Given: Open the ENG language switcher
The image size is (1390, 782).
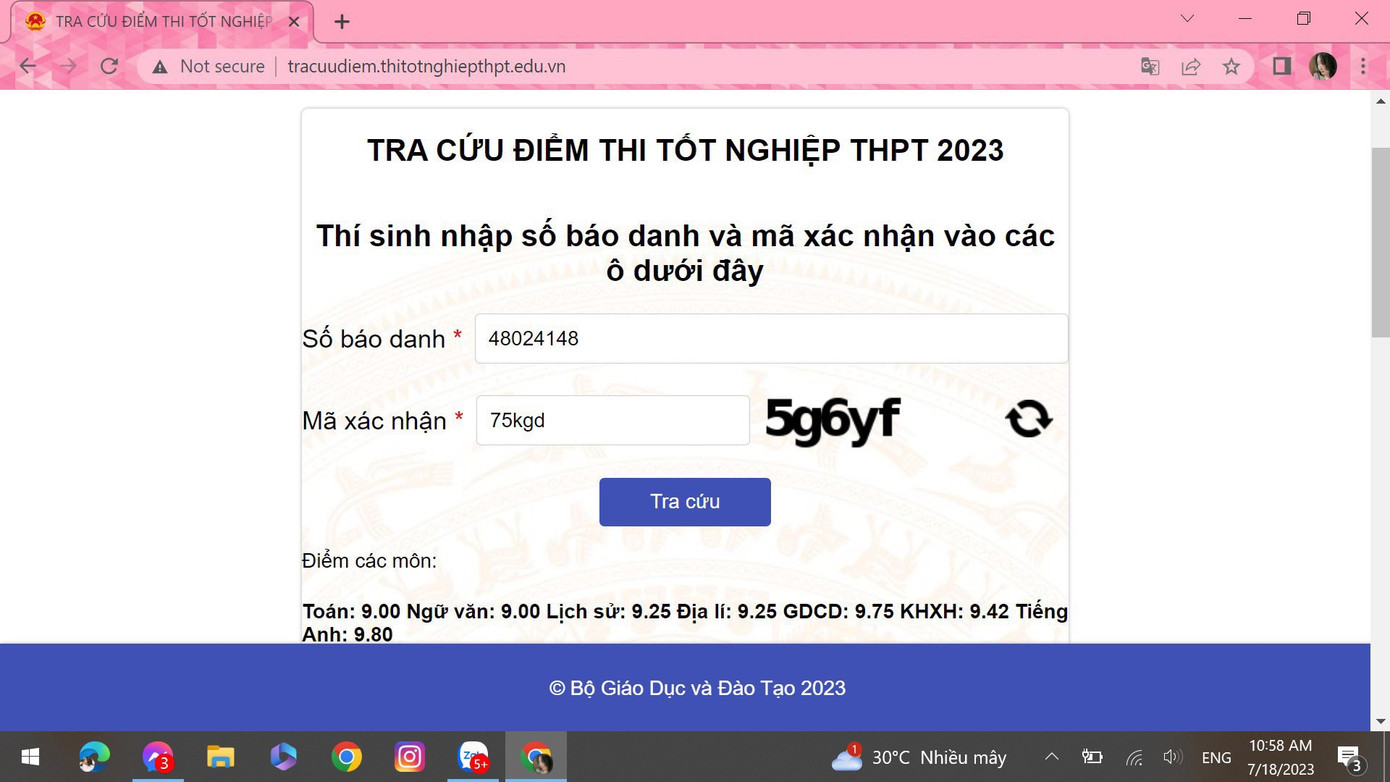Looking at the screenshot, I should pos(1215,757).
